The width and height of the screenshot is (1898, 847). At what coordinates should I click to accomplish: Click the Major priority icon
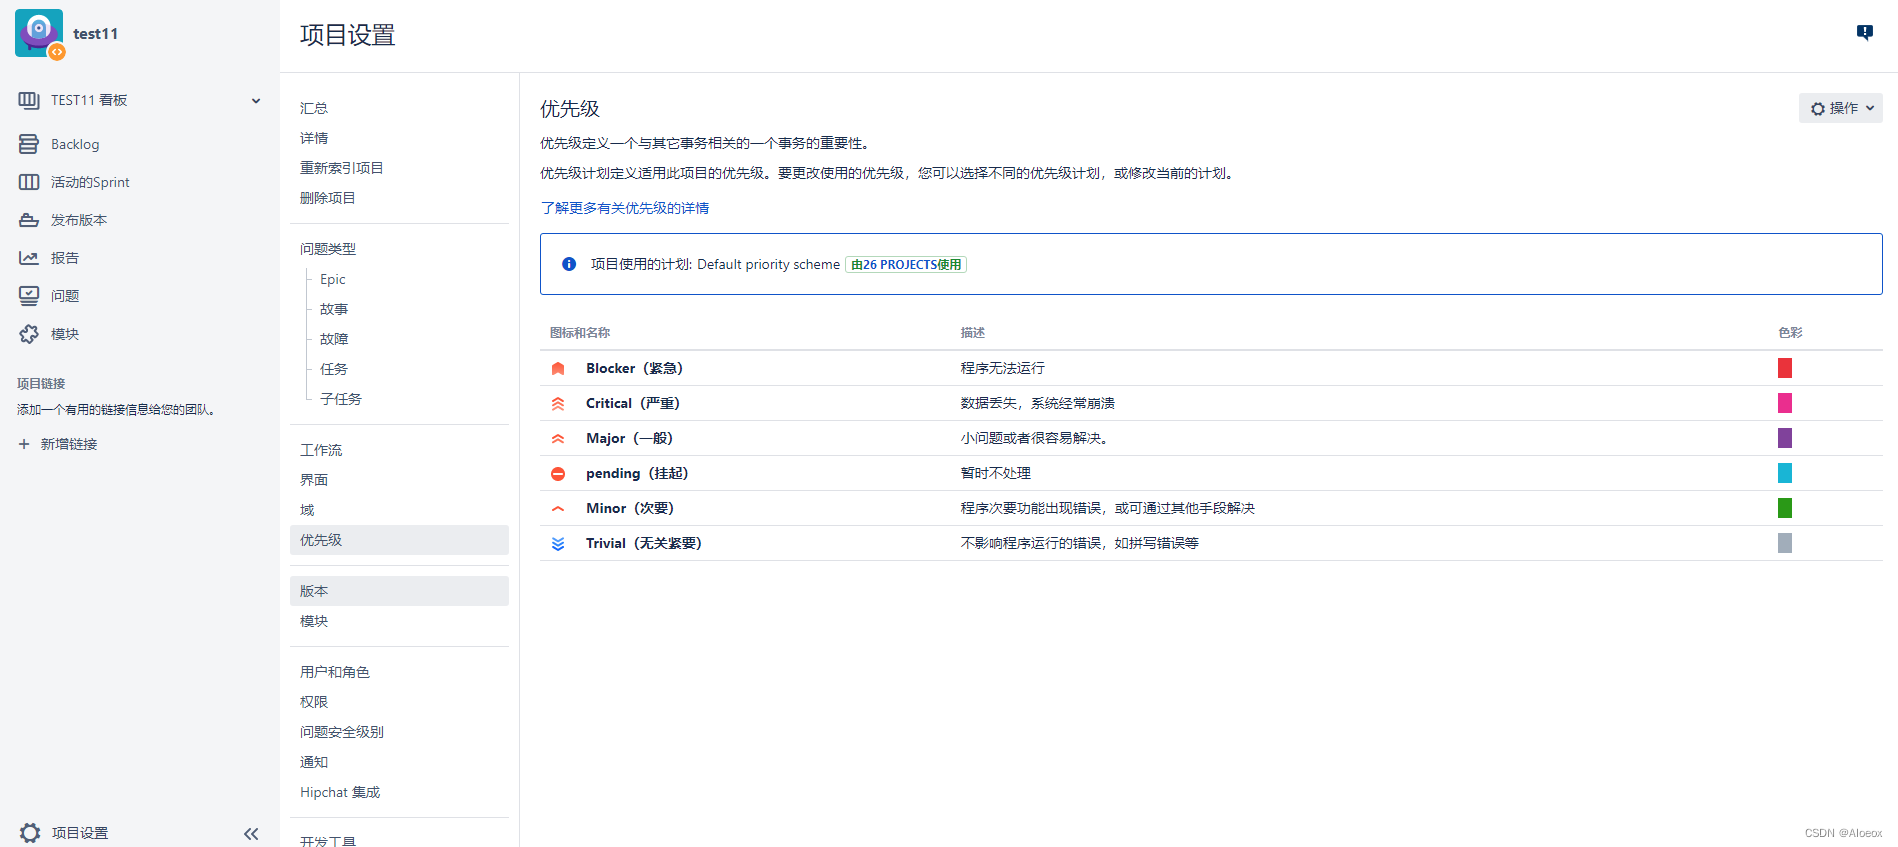[558, 438]
